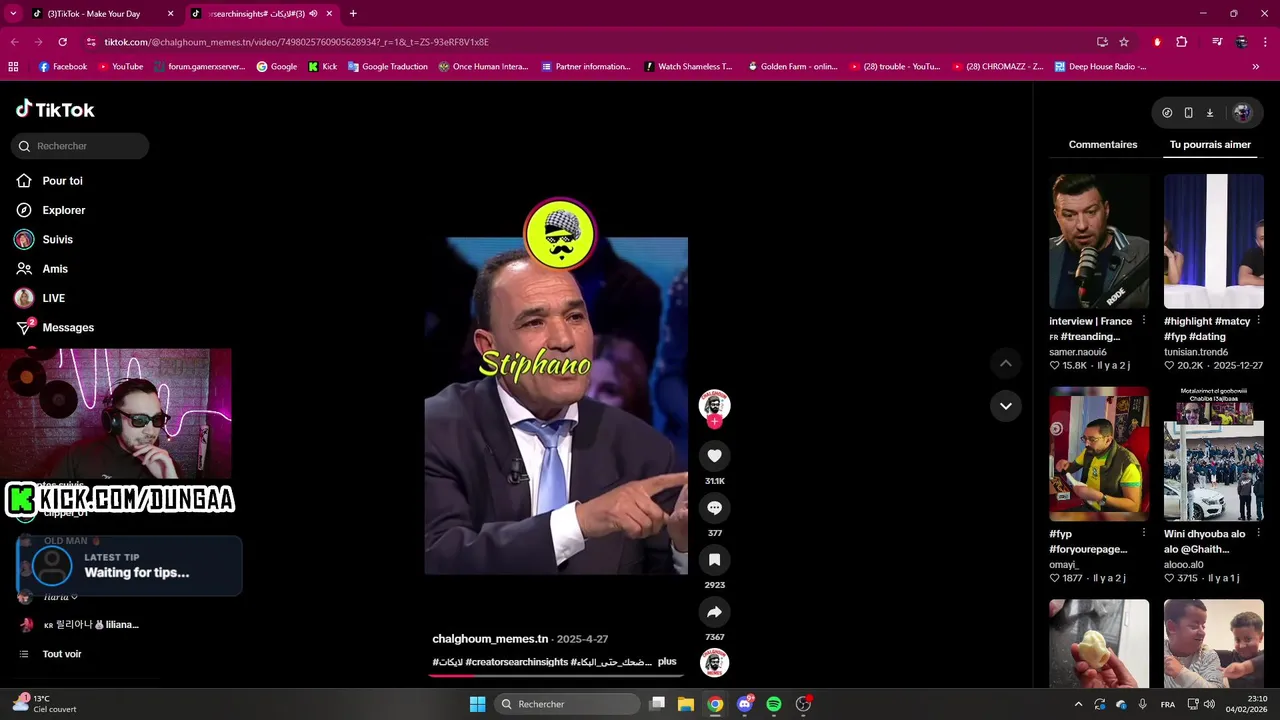The width and height of the screenshot is (1280, 720).
Task: Click the address bar URL
Action: [296, 42]
